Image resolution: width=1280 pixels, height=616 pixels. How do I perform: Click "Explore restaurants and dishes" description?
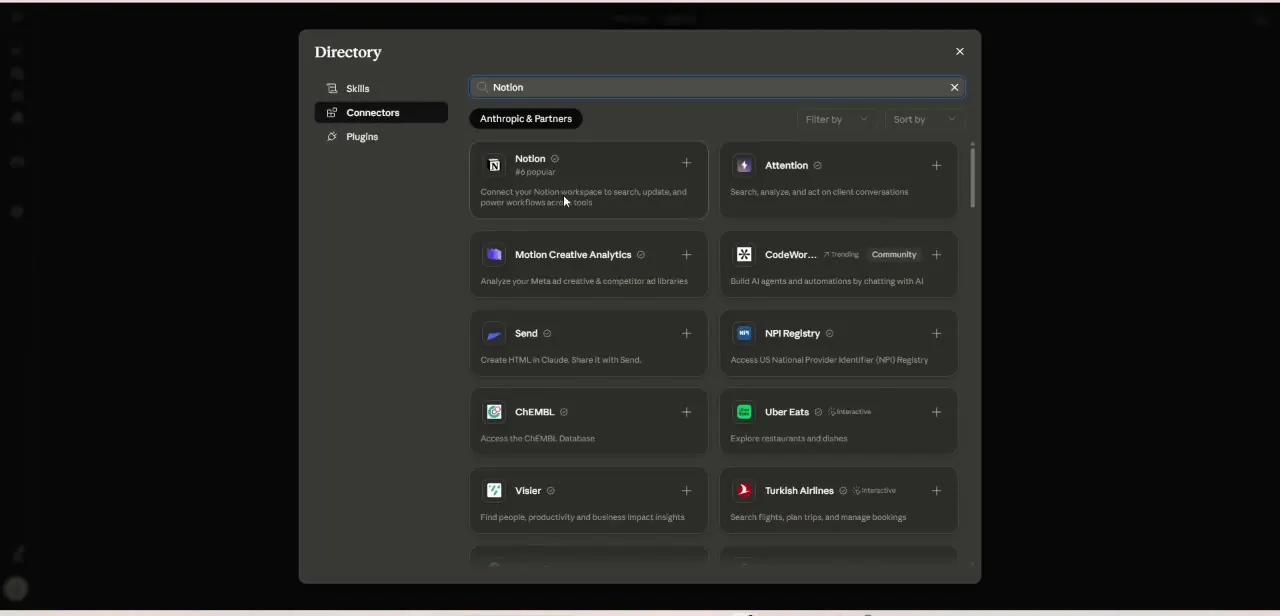[789, 438]
